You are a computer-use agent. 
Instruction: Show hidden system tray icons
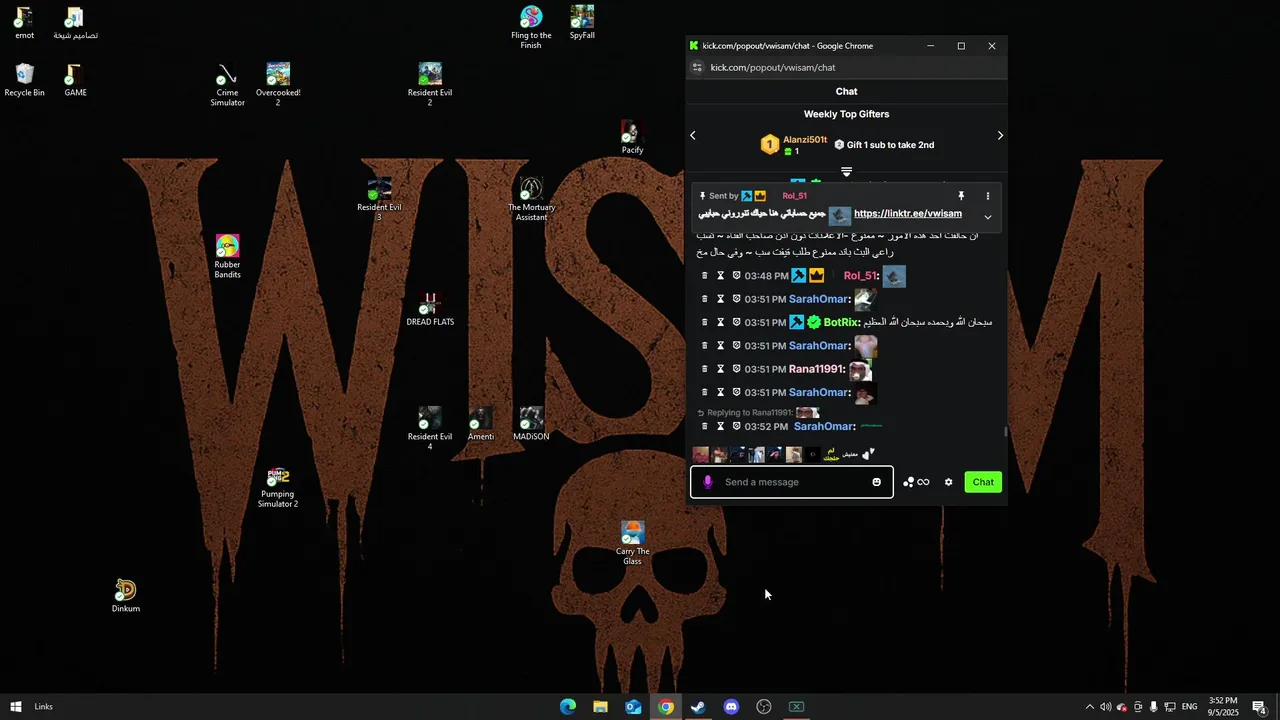pyautogui.click(x=1089, y=707)
